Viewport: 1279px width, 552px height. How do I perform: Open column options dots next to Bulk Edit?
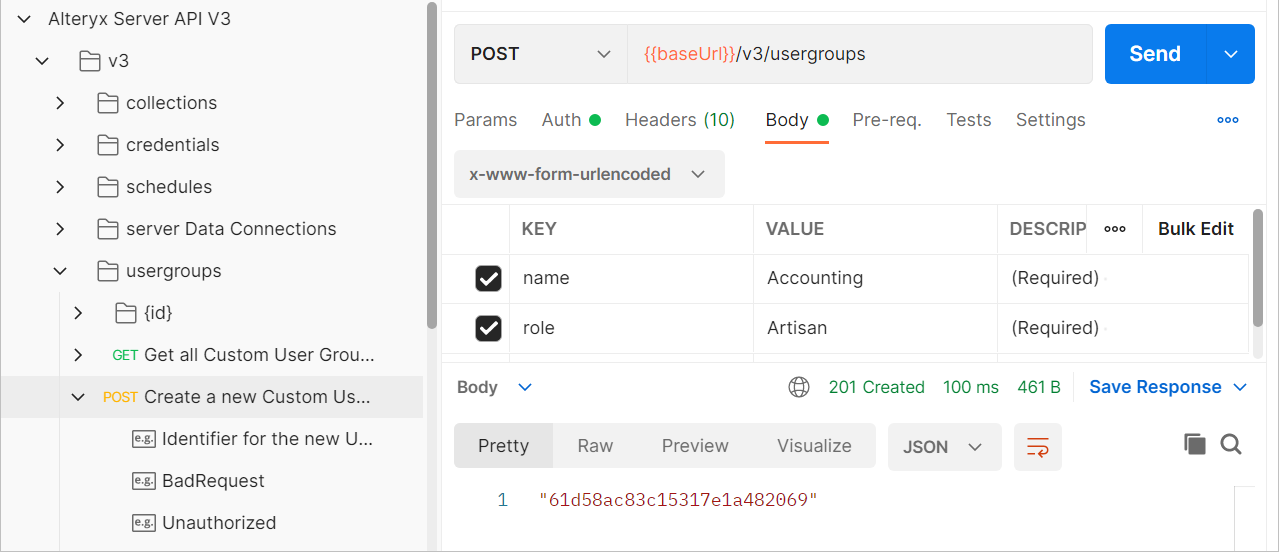1114,229
